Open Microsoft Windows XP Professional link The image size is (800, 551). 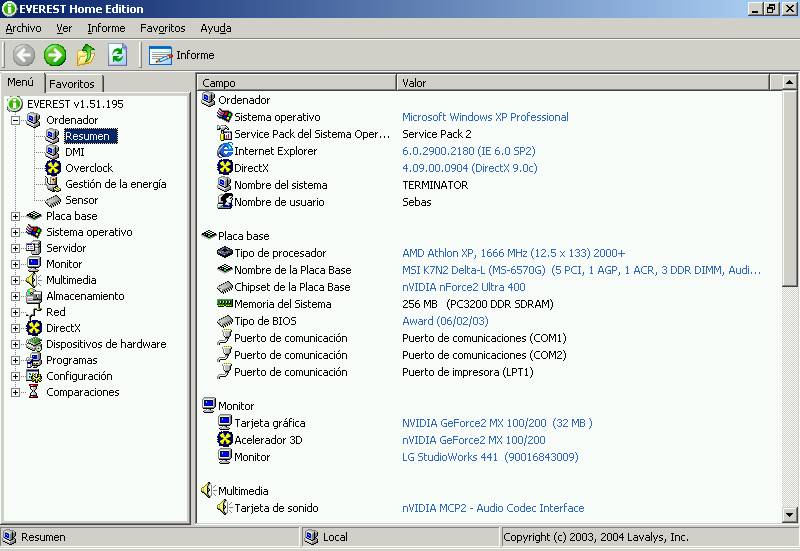[485, 117]
